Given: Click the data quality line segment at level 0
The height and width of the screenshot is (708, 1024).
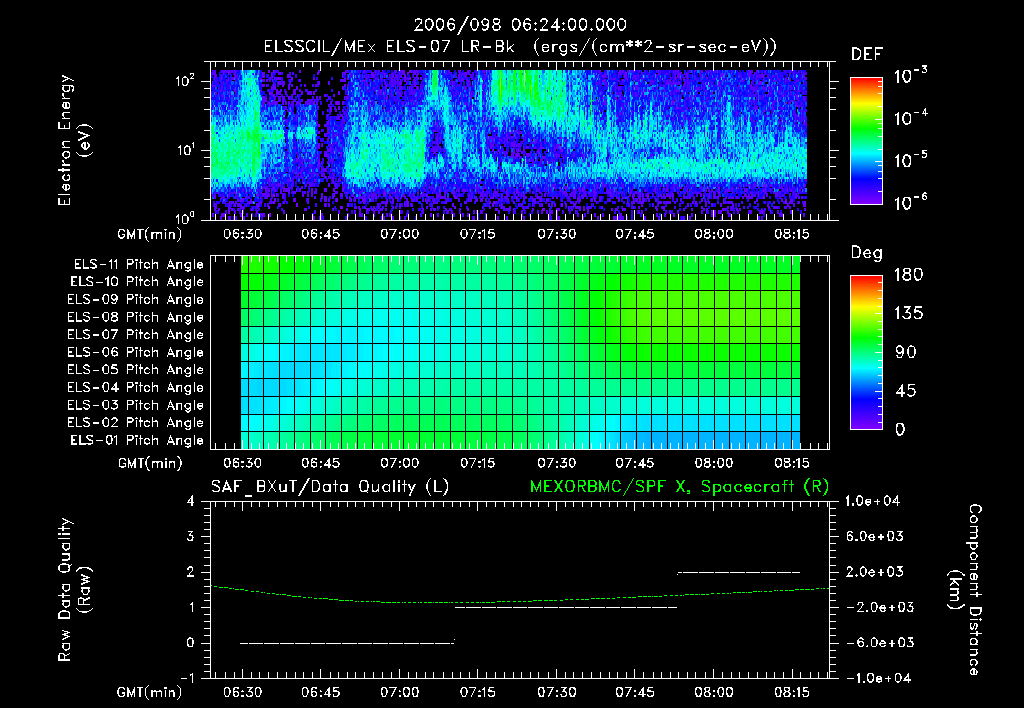Looking at the screenshot, I should click(347, 643).
